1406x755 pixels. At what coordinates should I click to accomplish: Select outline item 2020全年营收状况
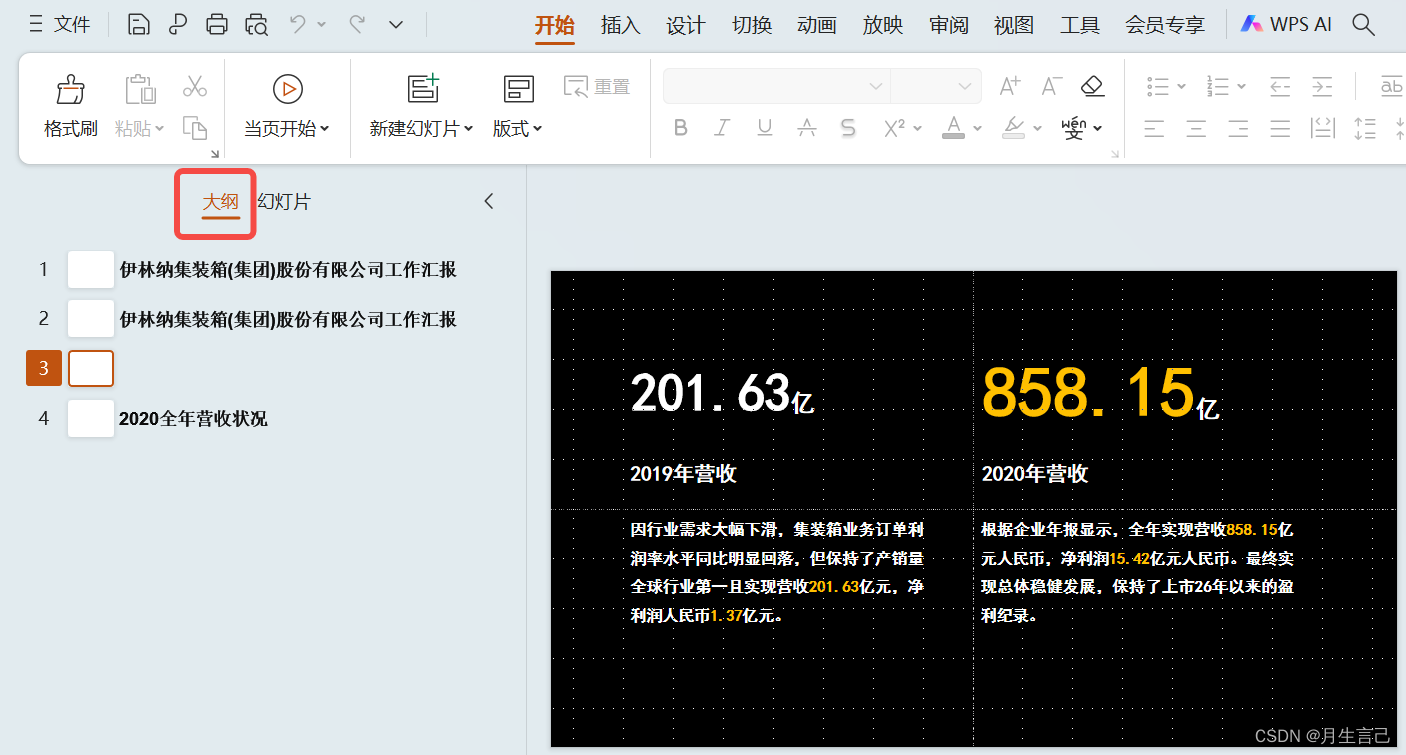[193, 418]
